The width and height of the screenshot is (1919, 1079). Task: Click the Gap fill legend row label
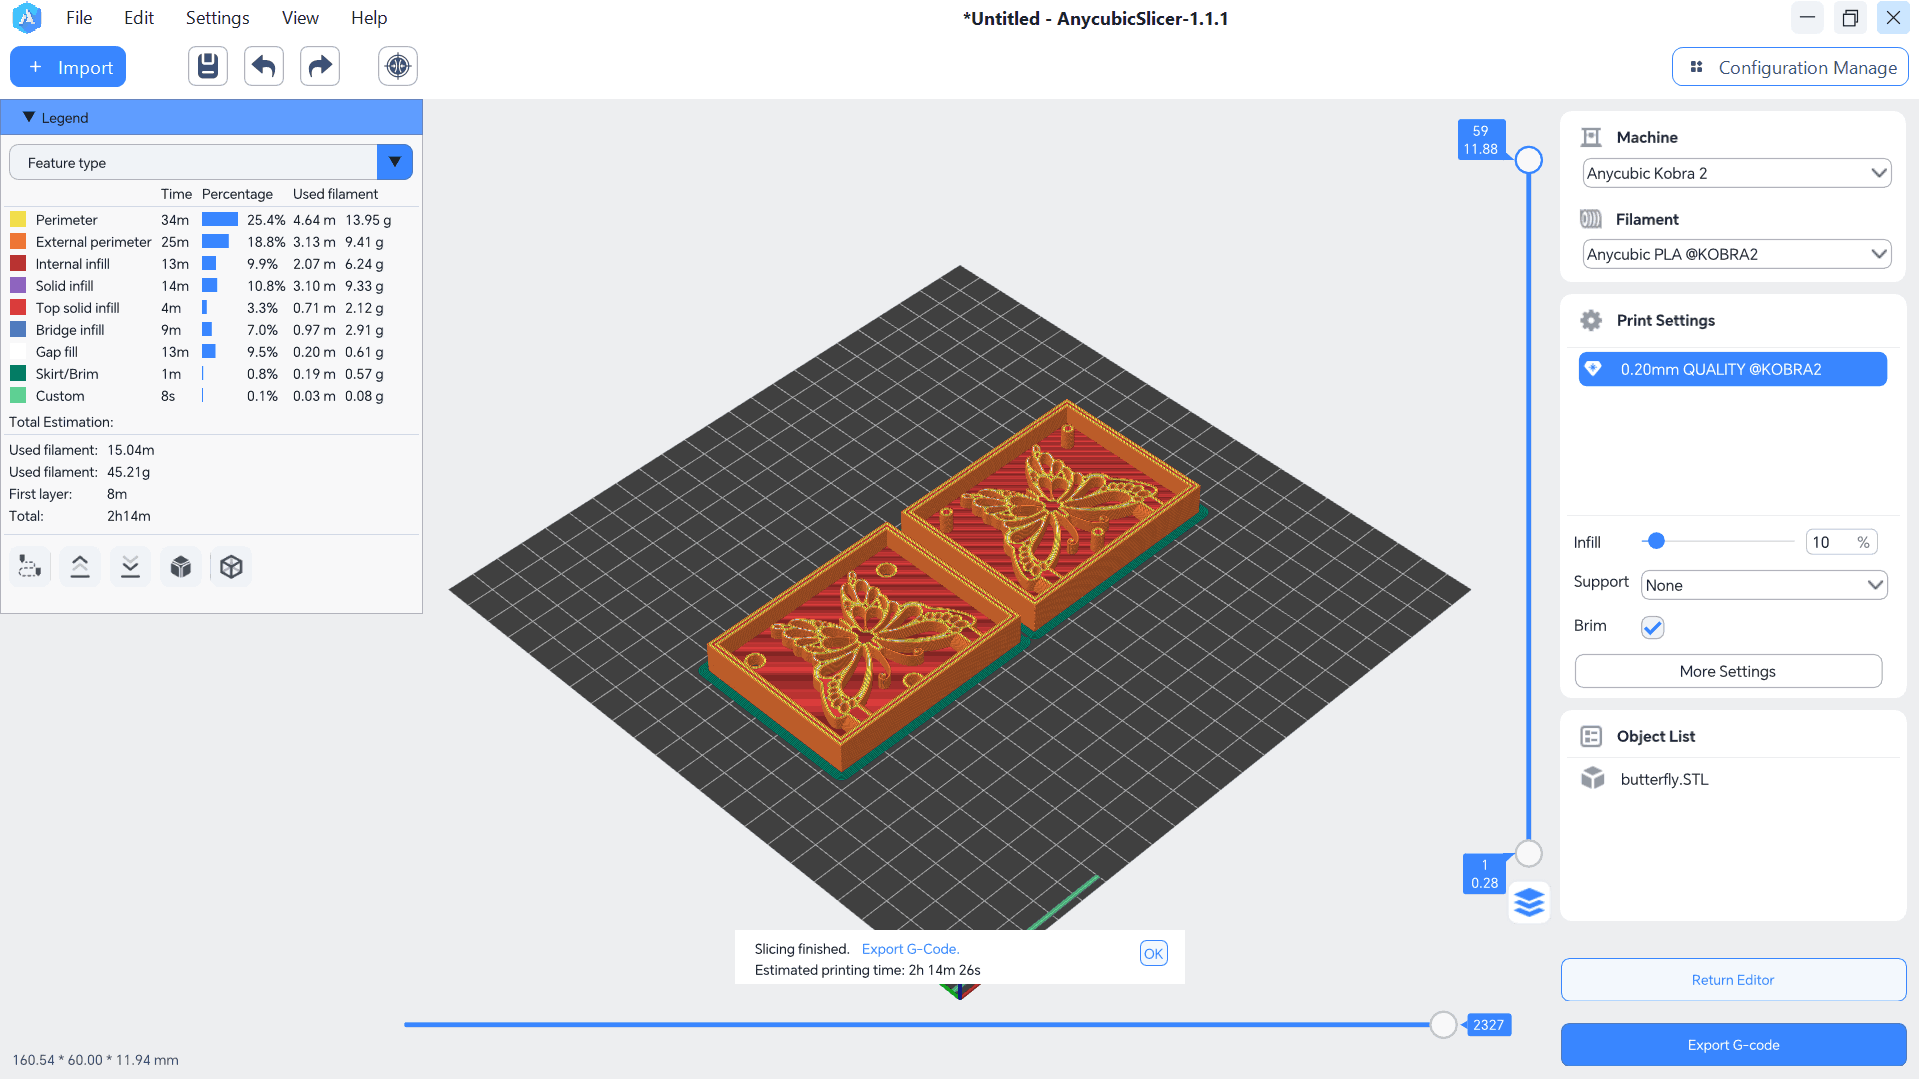[57, 352]
